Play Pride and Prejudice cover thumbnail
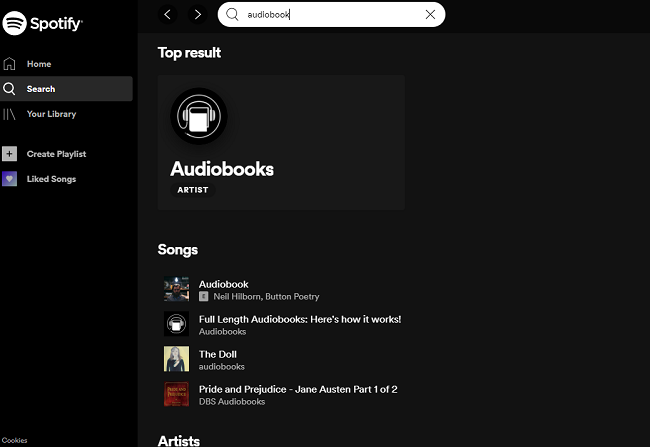This screenshot has height=447, width=650. pyautogui.click(x=177, y=394)
